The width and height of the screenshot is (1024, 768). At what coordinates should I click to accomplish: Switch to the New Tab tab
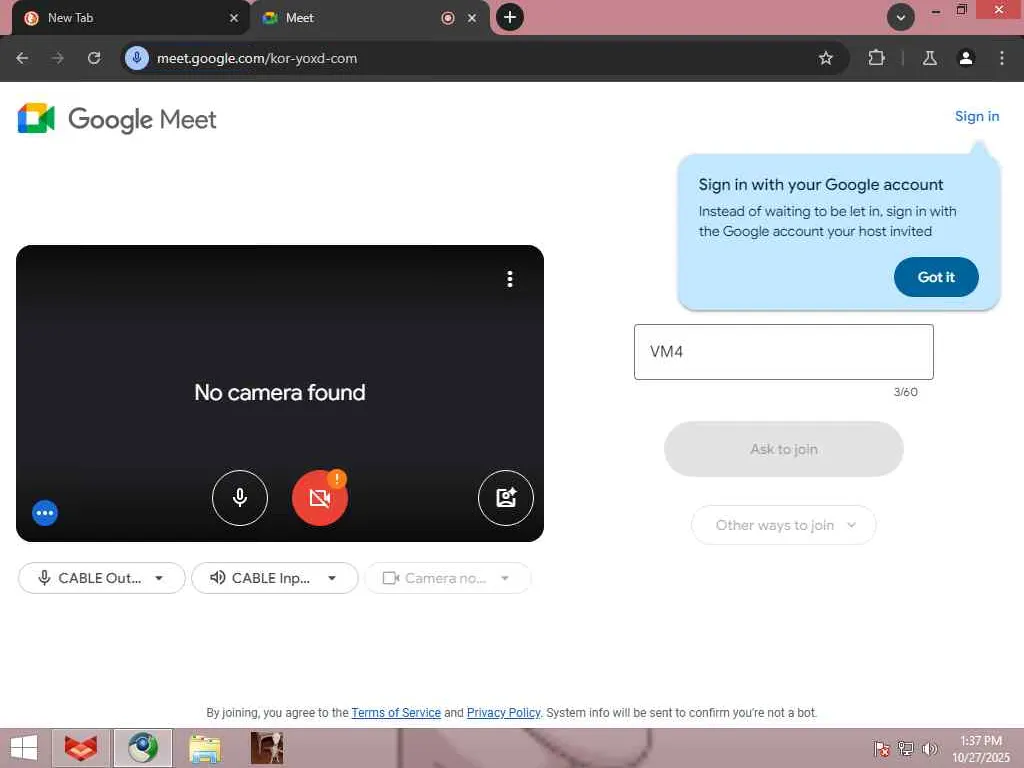click(x=131, y=18)
